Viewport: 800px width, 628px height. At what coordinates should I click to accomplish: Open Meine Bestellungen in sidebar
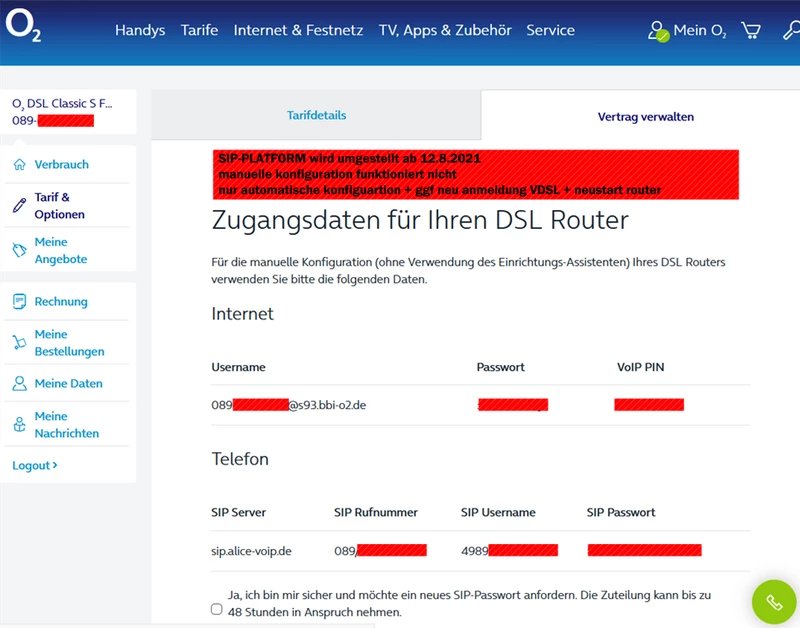[x=69, y=343]
